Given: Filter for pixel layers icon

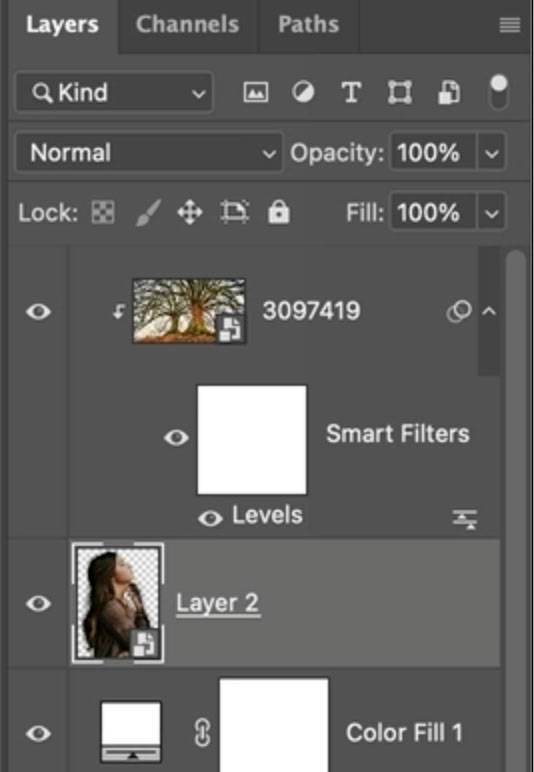Looking at the screenshot, I should [x=256, y=92].
